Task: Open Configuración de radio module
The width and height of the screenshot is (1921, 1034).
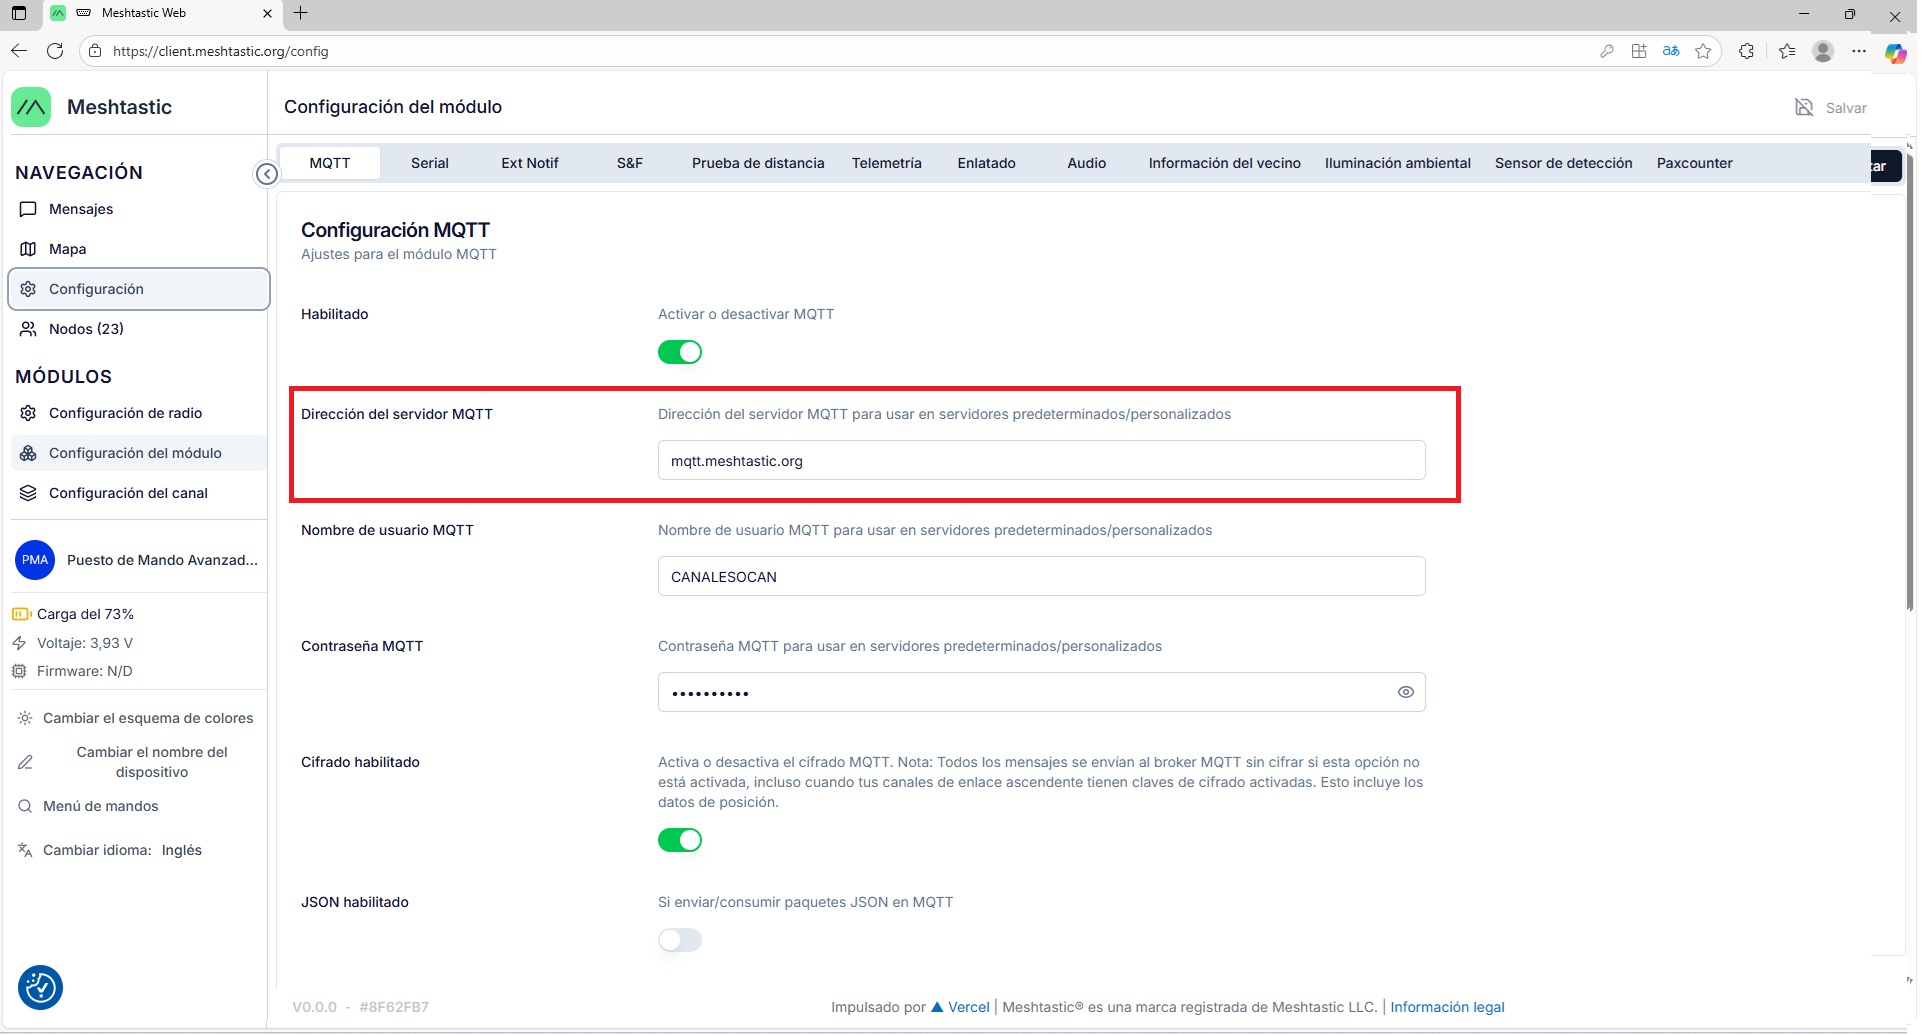Action: [125, 413]
